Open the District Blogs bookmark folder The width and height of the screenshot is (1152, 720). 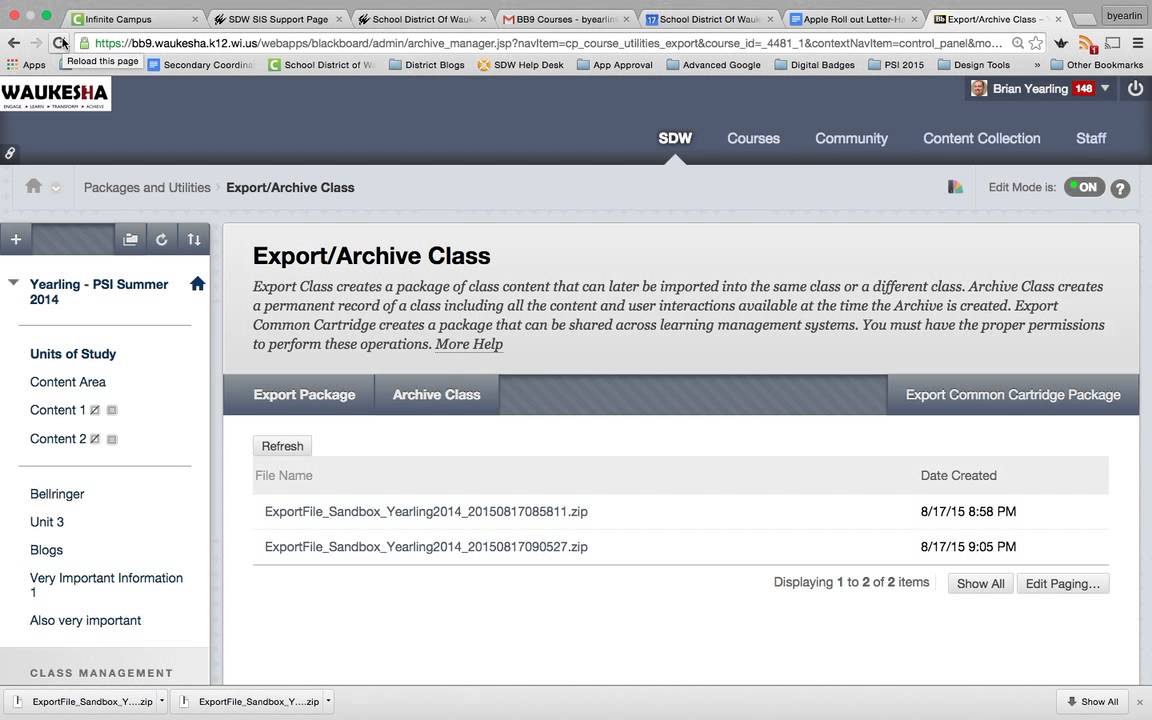427,65
